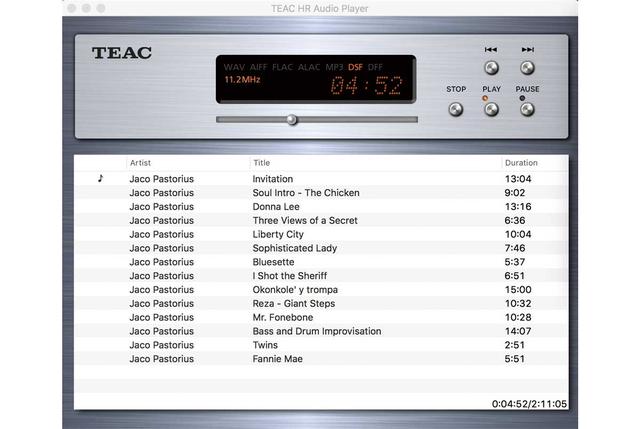640x429 pixels.
Task: Pause playback with the PAUSE button
Action: pos(527,109)
